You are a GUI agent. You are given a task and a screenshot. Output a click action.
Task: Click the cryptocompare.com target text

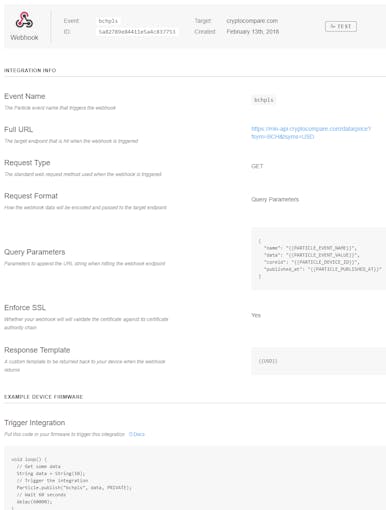pos(252,21)
